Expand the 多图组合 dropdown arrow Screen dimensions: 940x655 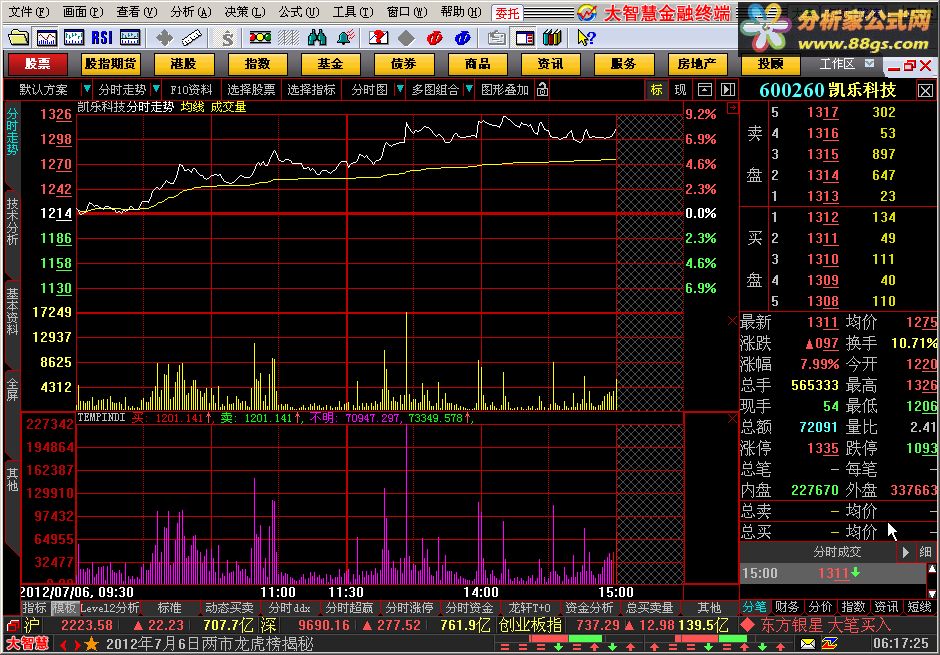(x=469, y=89)
